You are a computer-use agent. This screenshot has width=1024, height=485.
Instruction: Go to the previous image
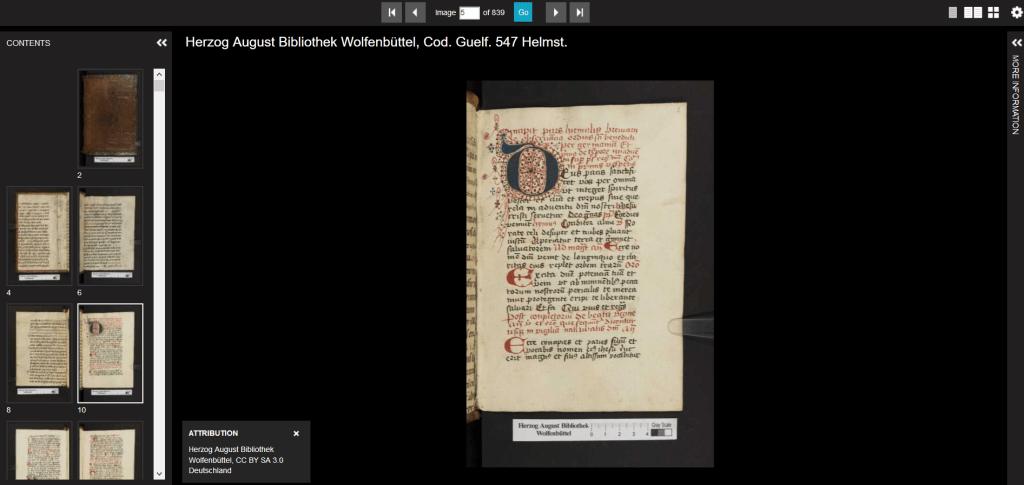(416, 12)
